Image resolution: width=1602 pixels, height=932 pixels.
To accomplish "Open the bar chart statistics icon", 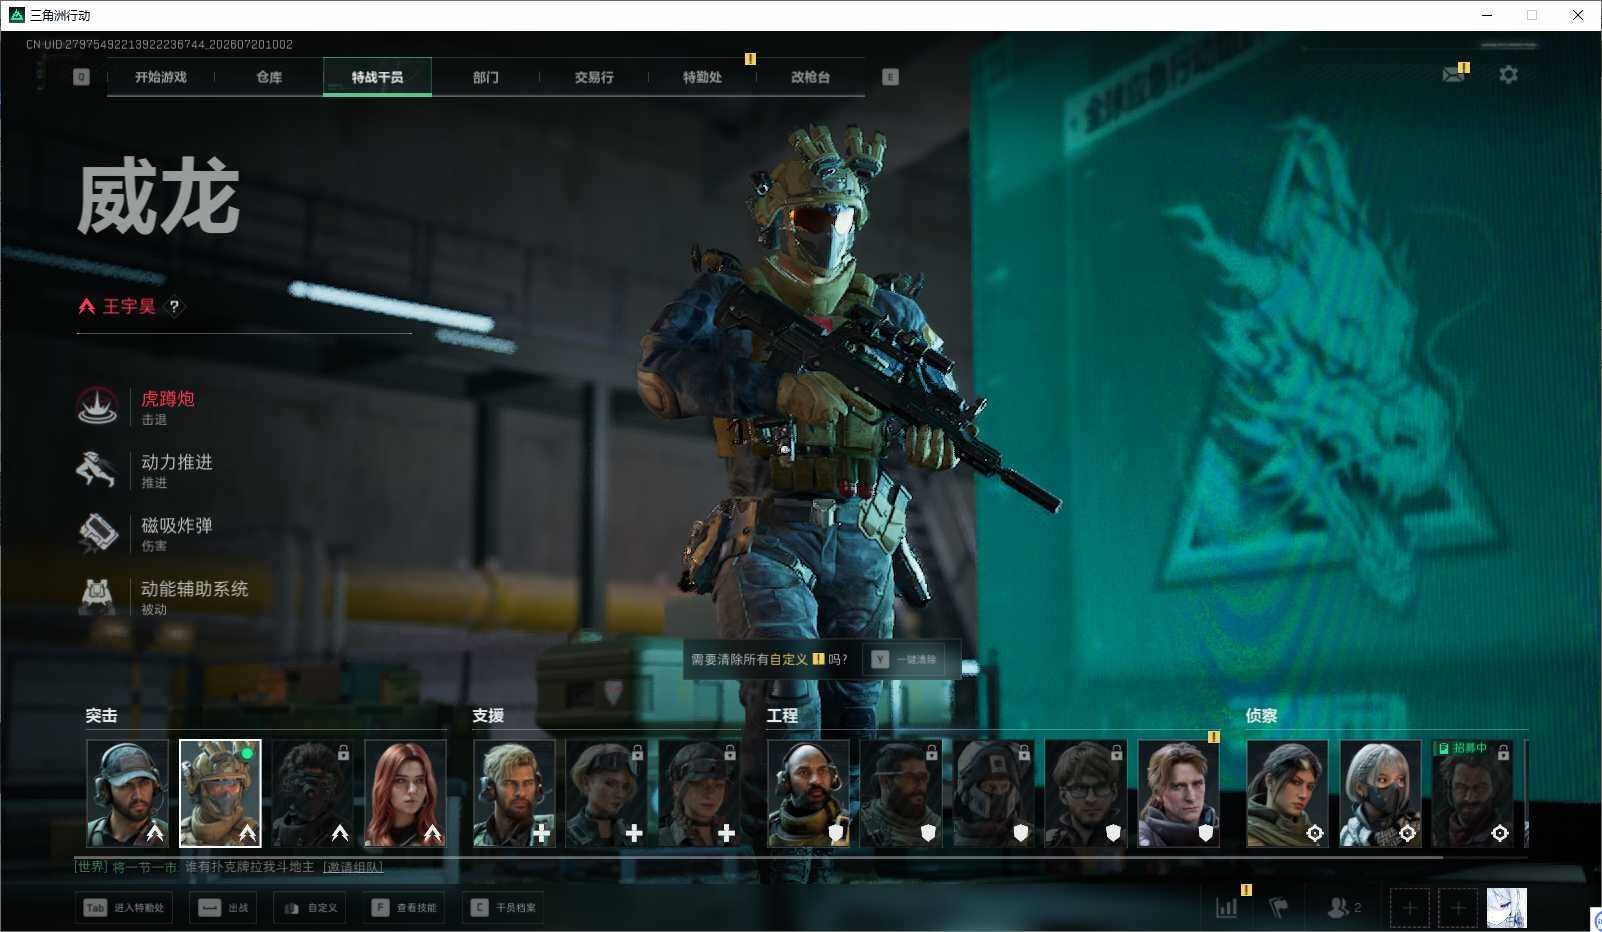I will pyautogui.click(x=1226, y=907).
